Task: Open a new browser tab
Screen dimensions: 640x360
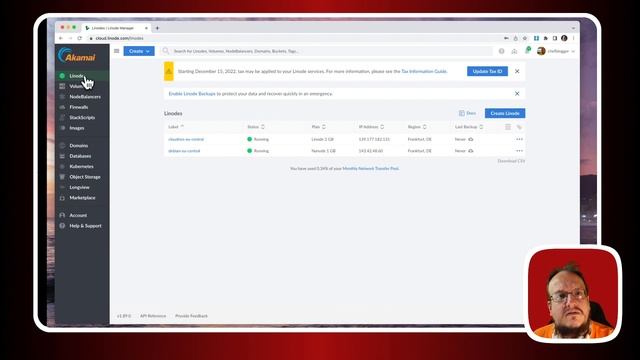Action: [x=157, y=28]
